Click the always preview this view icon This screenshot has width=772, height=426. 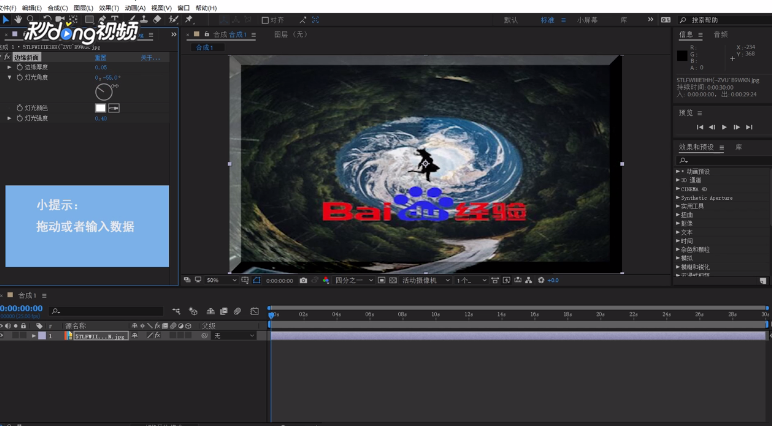[x=187, y=280]
